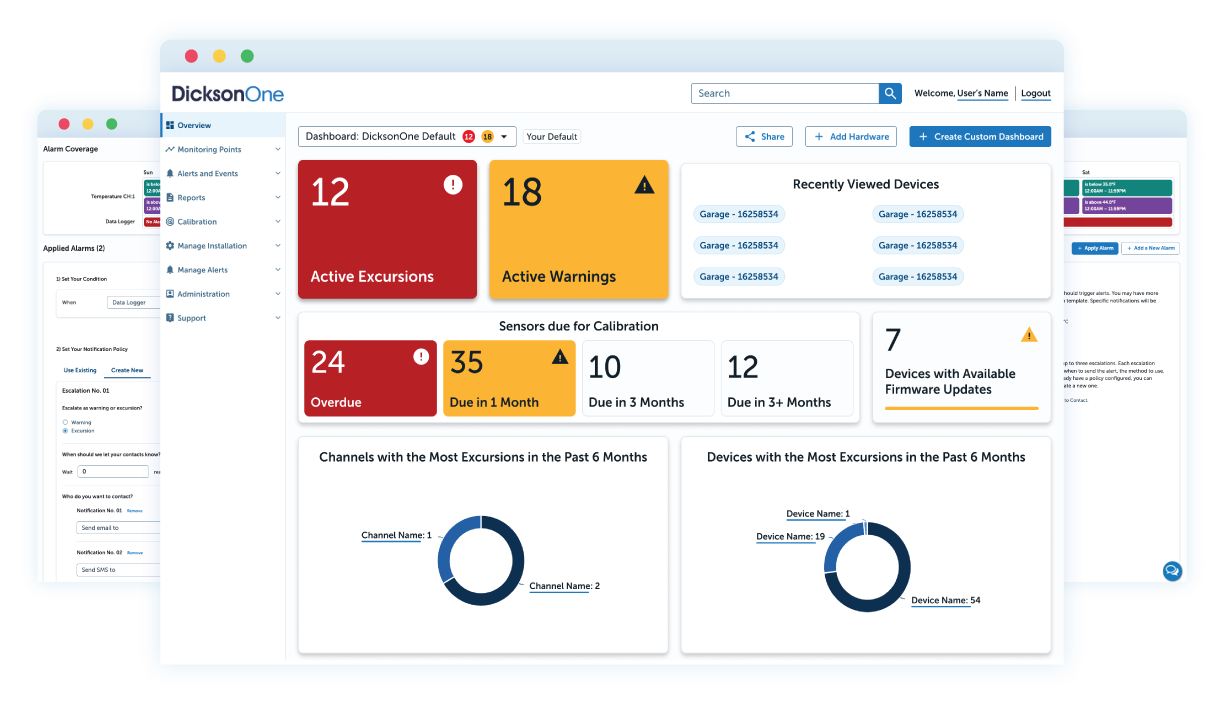Click the Logout link
This screenshot has width=1211, height=717.
pyautogui.click(x=1035, y=93)
